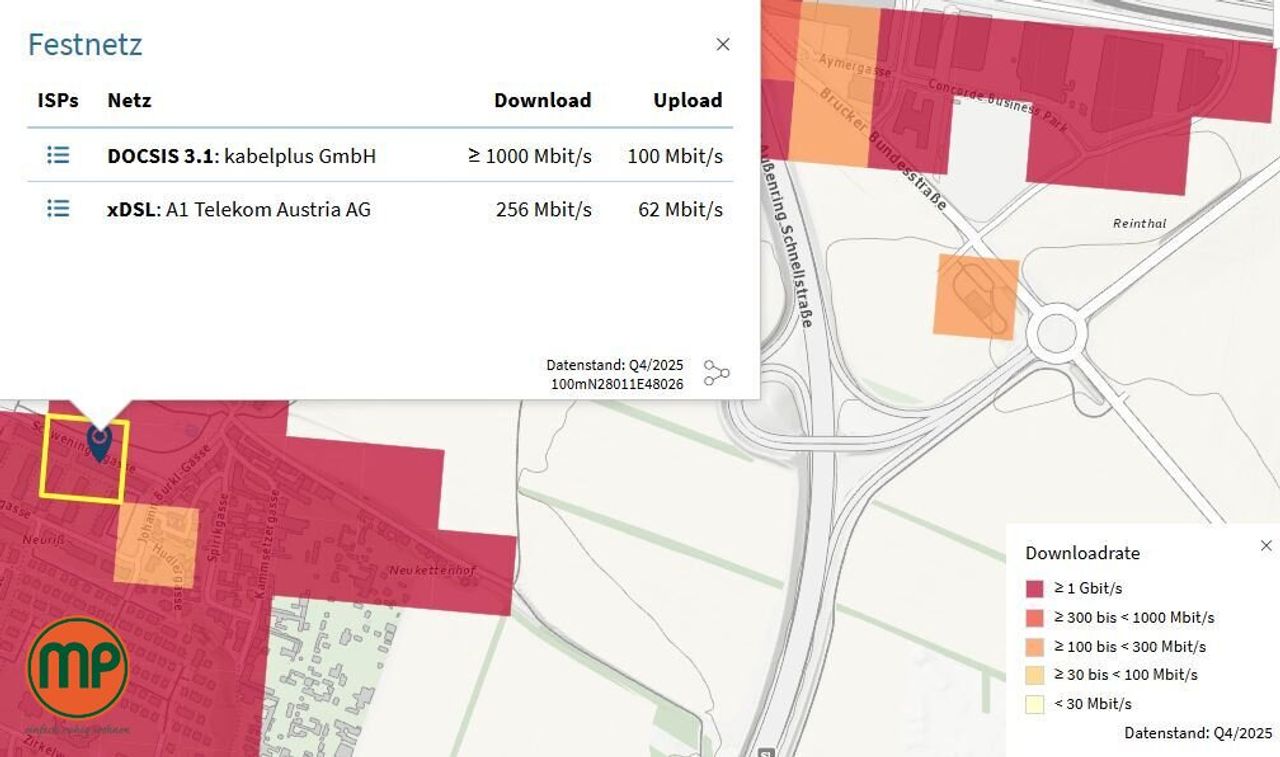Image resolution: width=1280 pixels, height=757 pixels.
Task: Click the blue map pin marker
Action: (x=99, y=443)
